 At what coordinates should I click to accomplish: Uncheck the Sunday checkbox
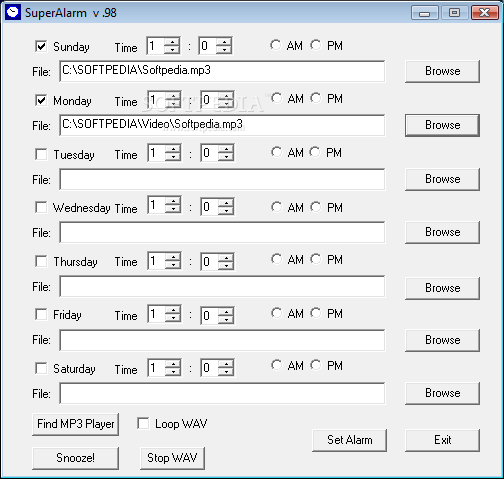click(41, 46)
